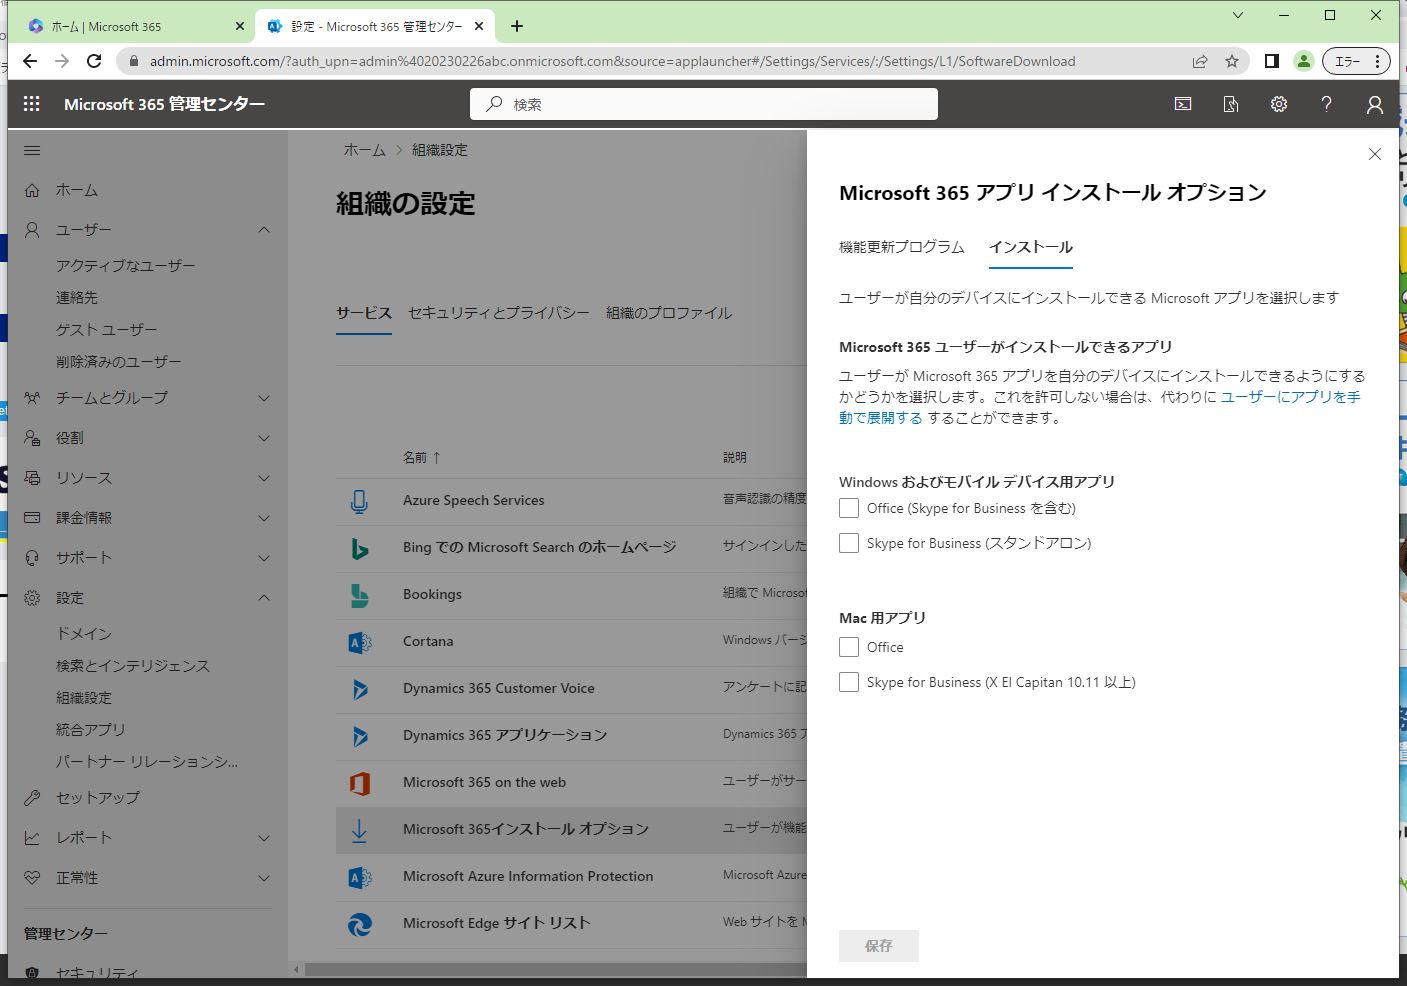Collapse navigation with hamburger icon
The height and width of the screenshot is (986, 1407).
(32, 150)
